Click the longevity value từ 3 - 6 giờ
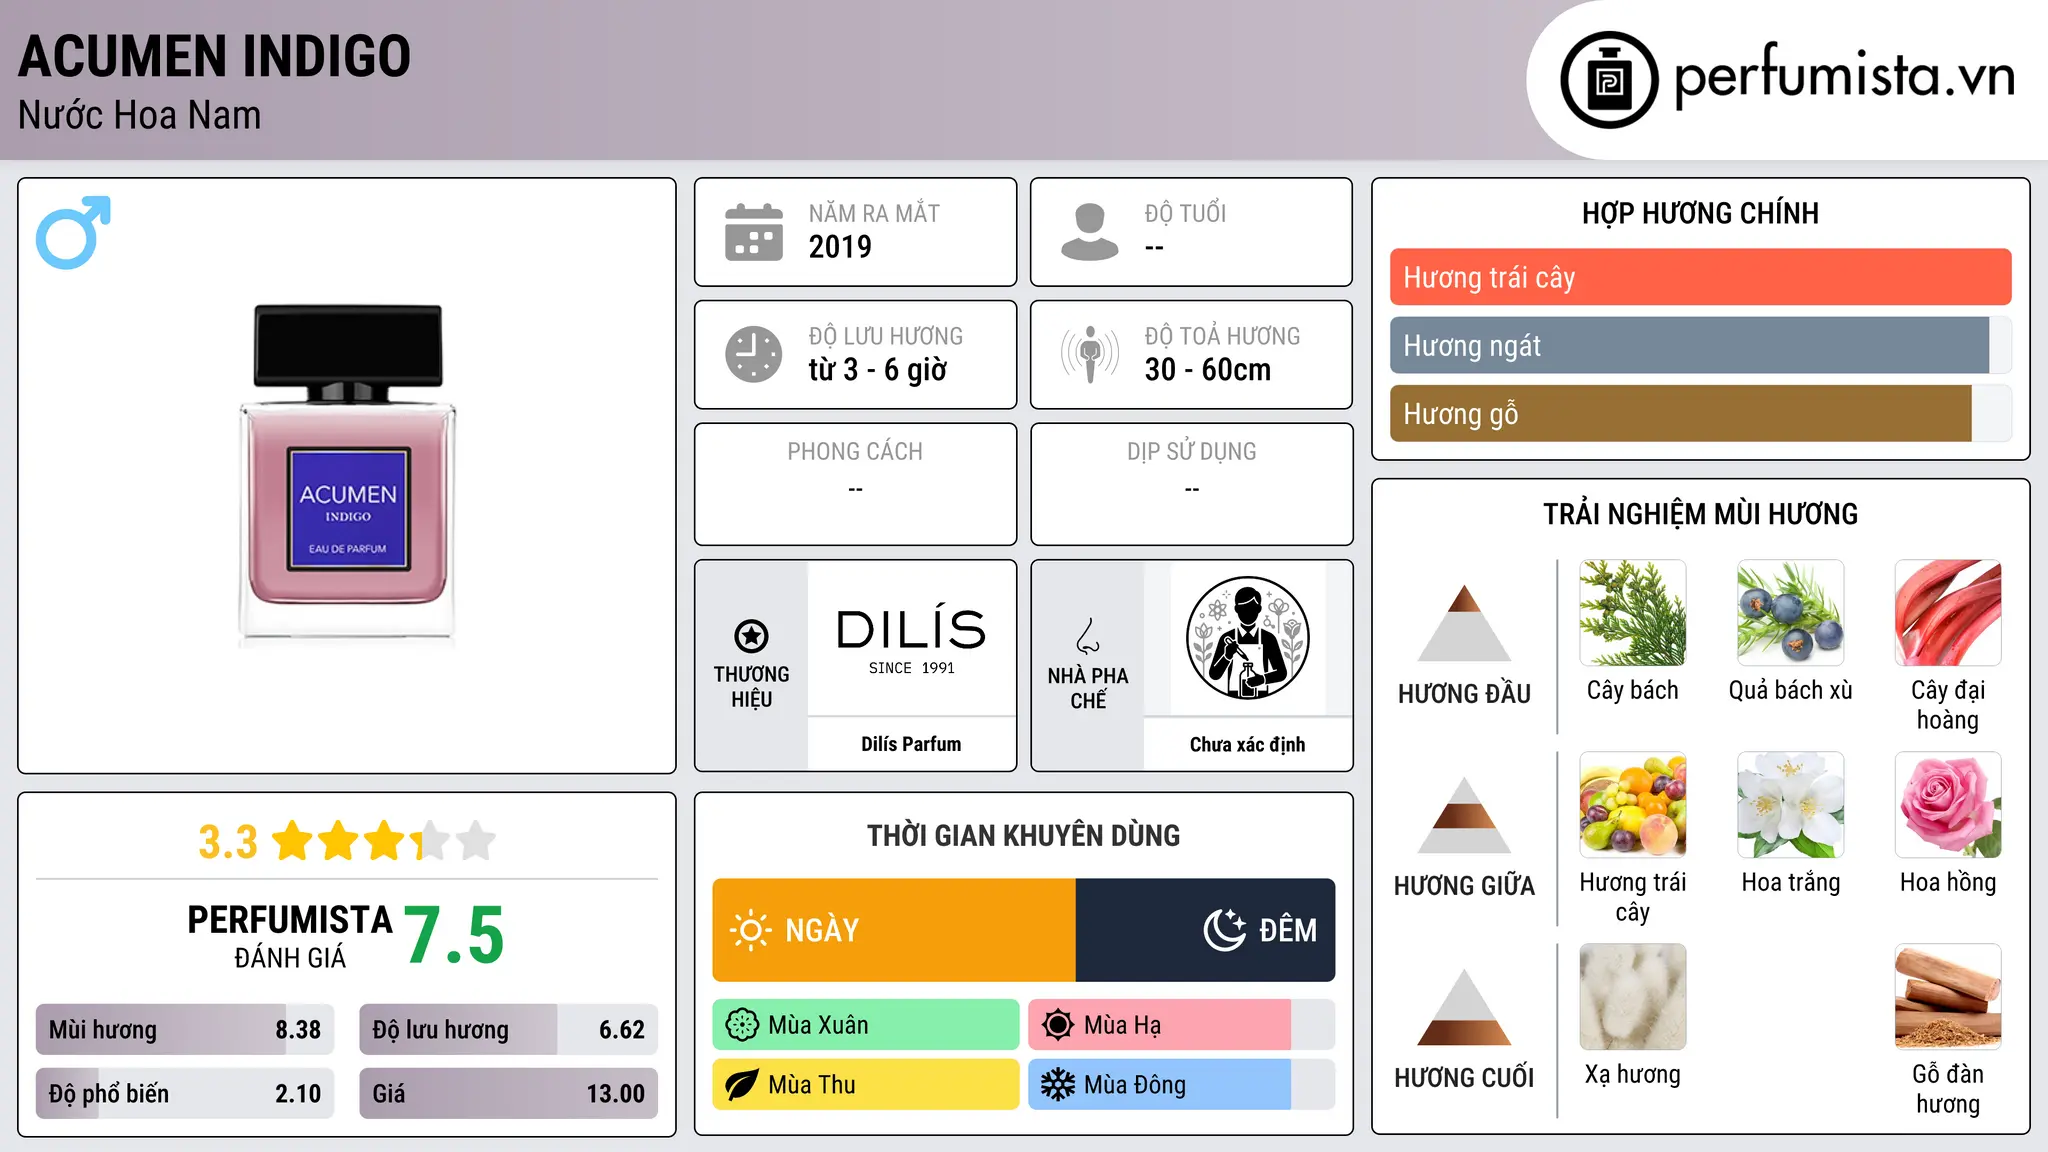2048x1152 pixels. [x=877, y=369]
